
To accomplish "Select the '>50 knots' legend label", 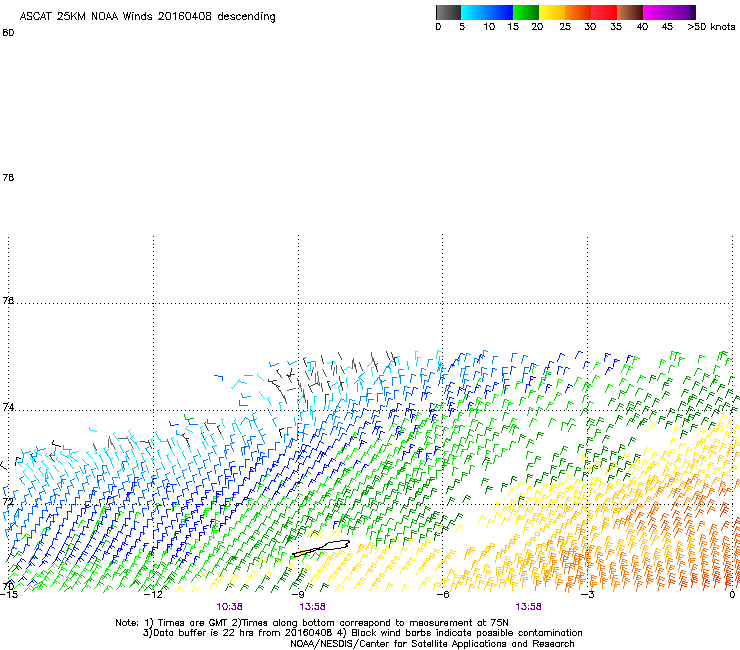I will pyautogui.click(x=711, y=27).
